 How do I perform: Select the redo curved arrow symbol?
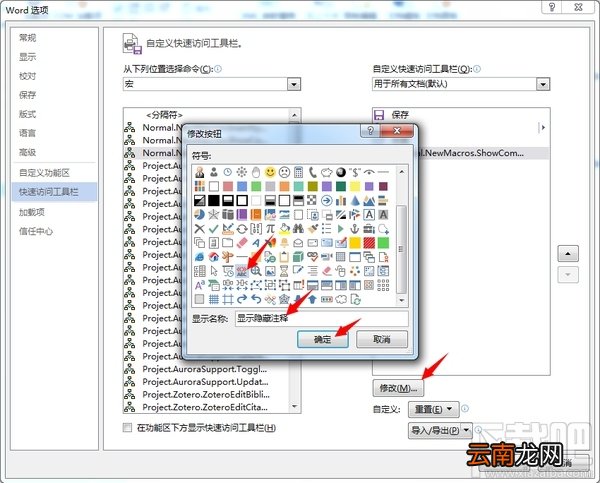242,299
